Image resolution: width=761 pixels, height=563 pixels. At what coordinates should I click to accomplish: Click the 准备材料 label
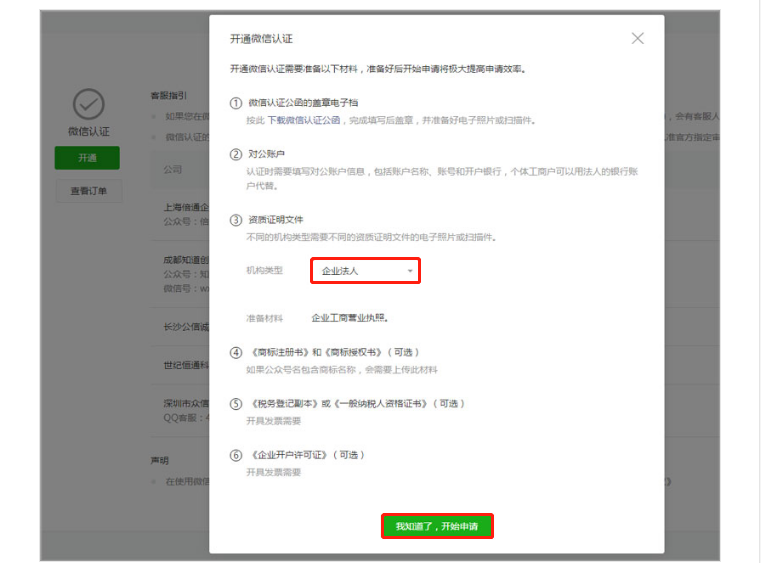(x=265, y=318)
